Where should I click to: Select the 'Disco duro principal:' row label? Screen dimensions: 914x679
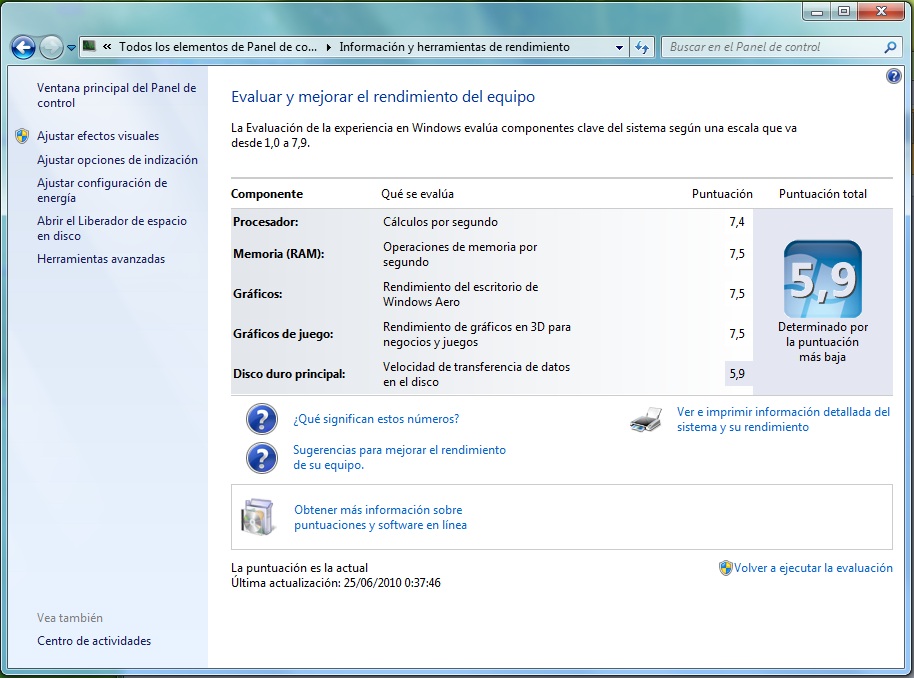(x=289, y=374)
